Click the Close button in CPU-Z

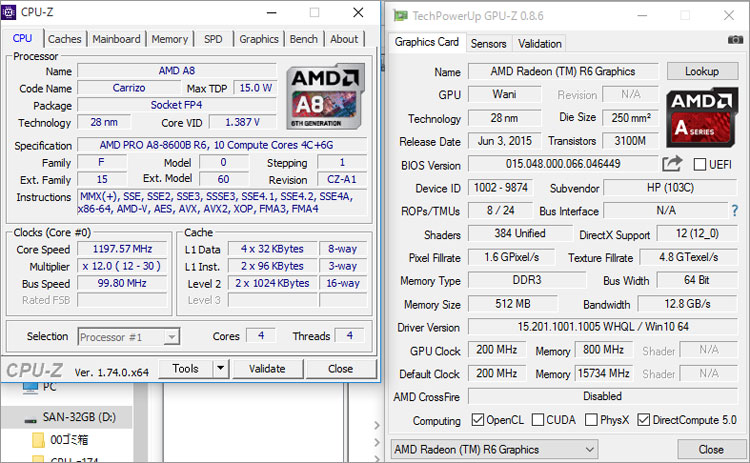pos(341,368)
